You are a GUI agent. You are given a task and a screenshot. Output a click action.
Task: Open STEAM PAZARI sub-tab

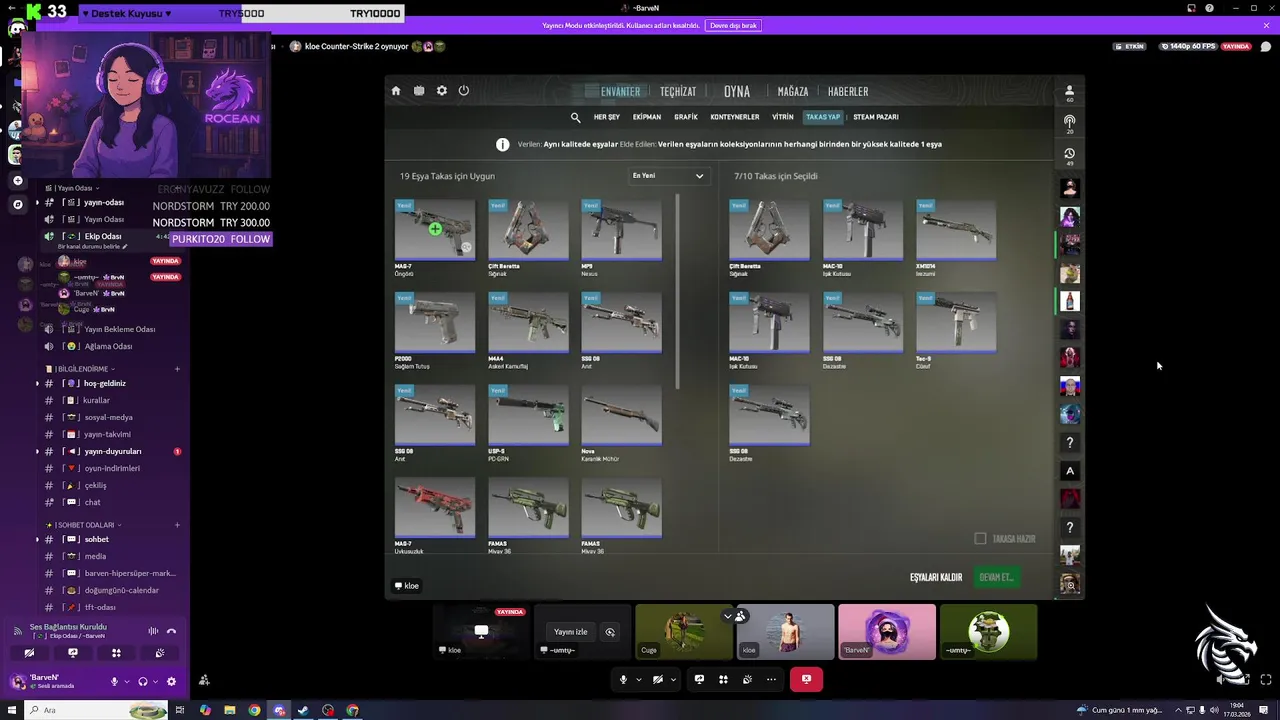coord(876,117)
